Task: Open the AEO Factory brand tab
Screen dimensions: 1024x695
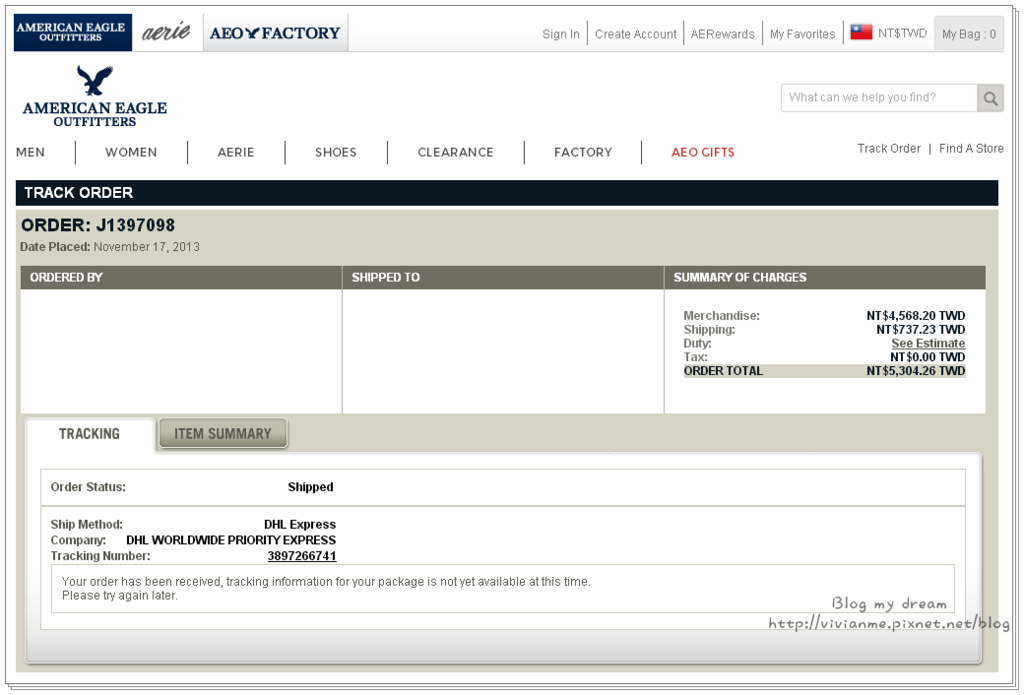Action: (275, 33)
